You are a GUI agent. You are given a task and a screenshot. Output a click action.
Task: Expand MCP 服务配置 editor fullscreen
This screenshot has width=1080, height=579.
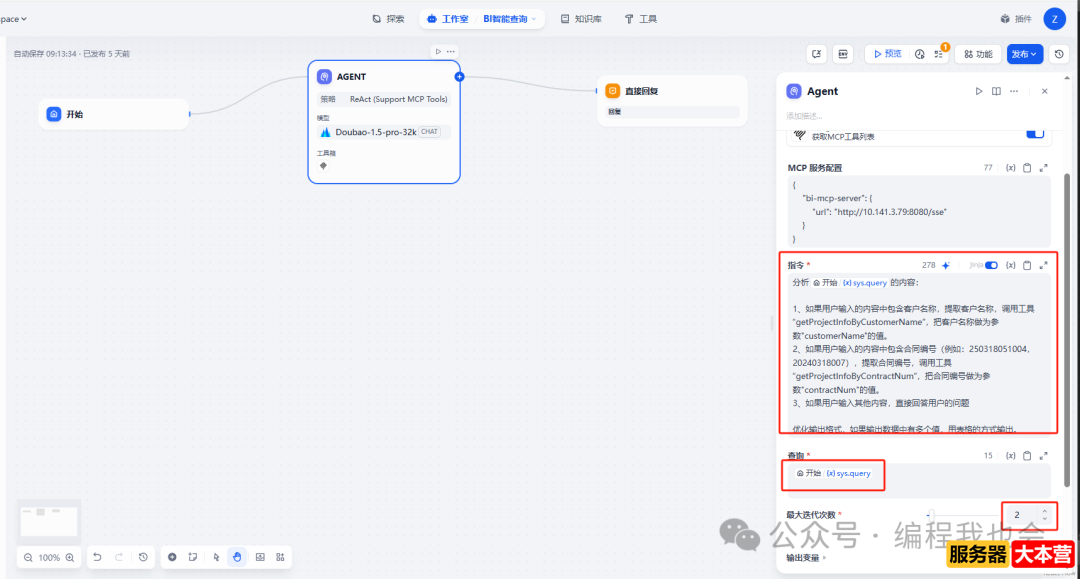(1043, 168)
